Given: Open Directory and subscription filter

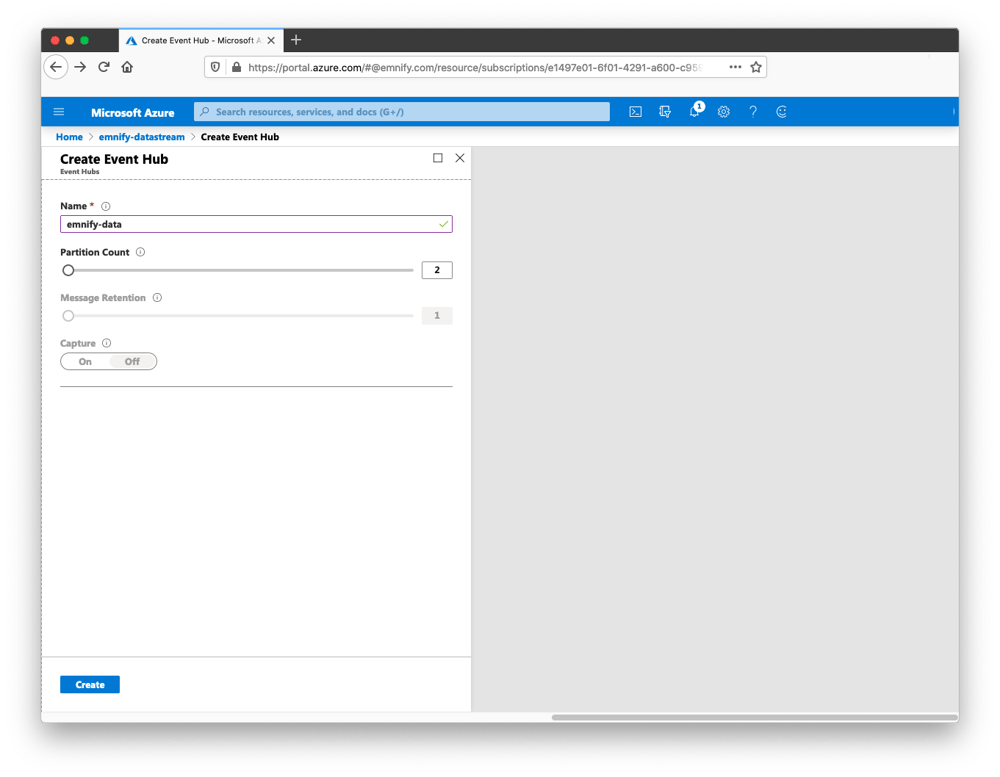Looking at the screenshot, I should 665,112.
